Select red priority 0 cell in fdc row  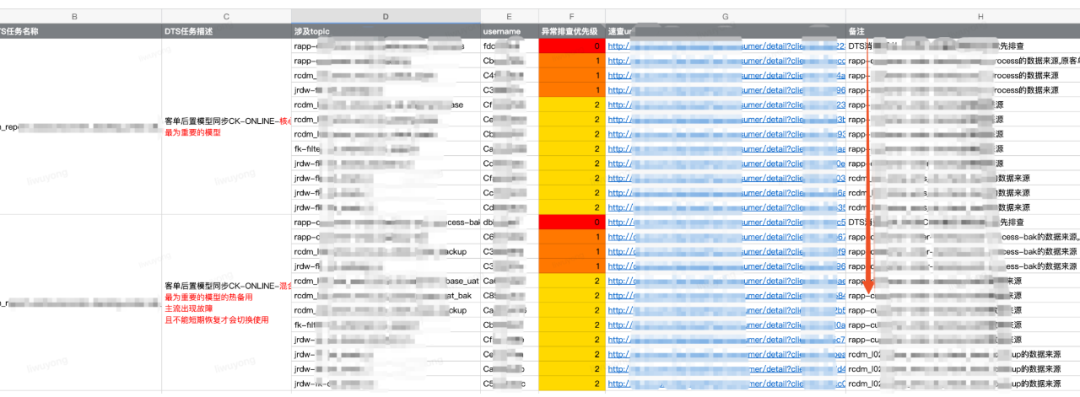point(572,46)
